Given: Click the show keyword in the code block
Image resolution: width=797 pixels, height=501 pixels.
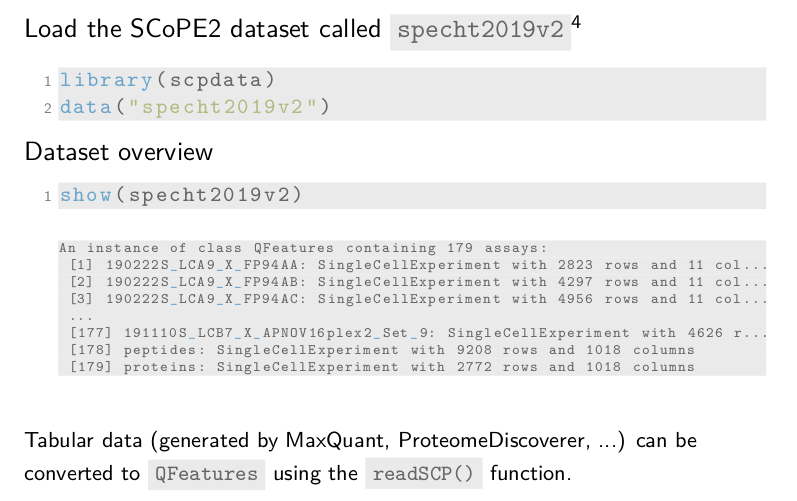Looking at the screenshot, I should [86, 195].
